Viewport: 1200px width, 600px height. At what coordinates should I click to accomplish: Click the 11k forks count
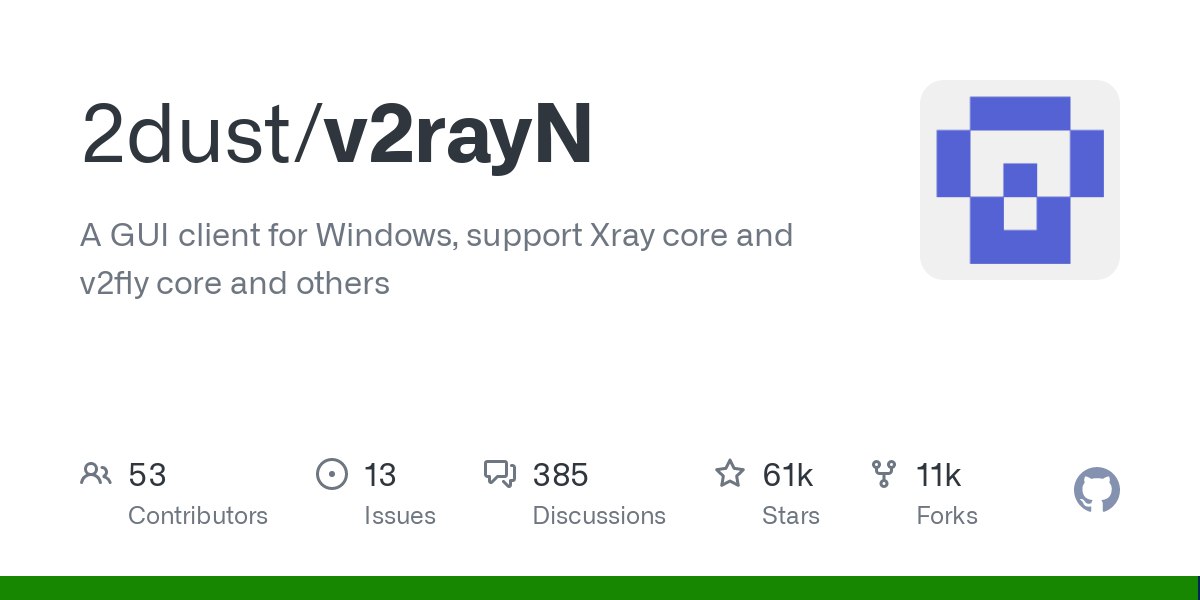point(938,475)
